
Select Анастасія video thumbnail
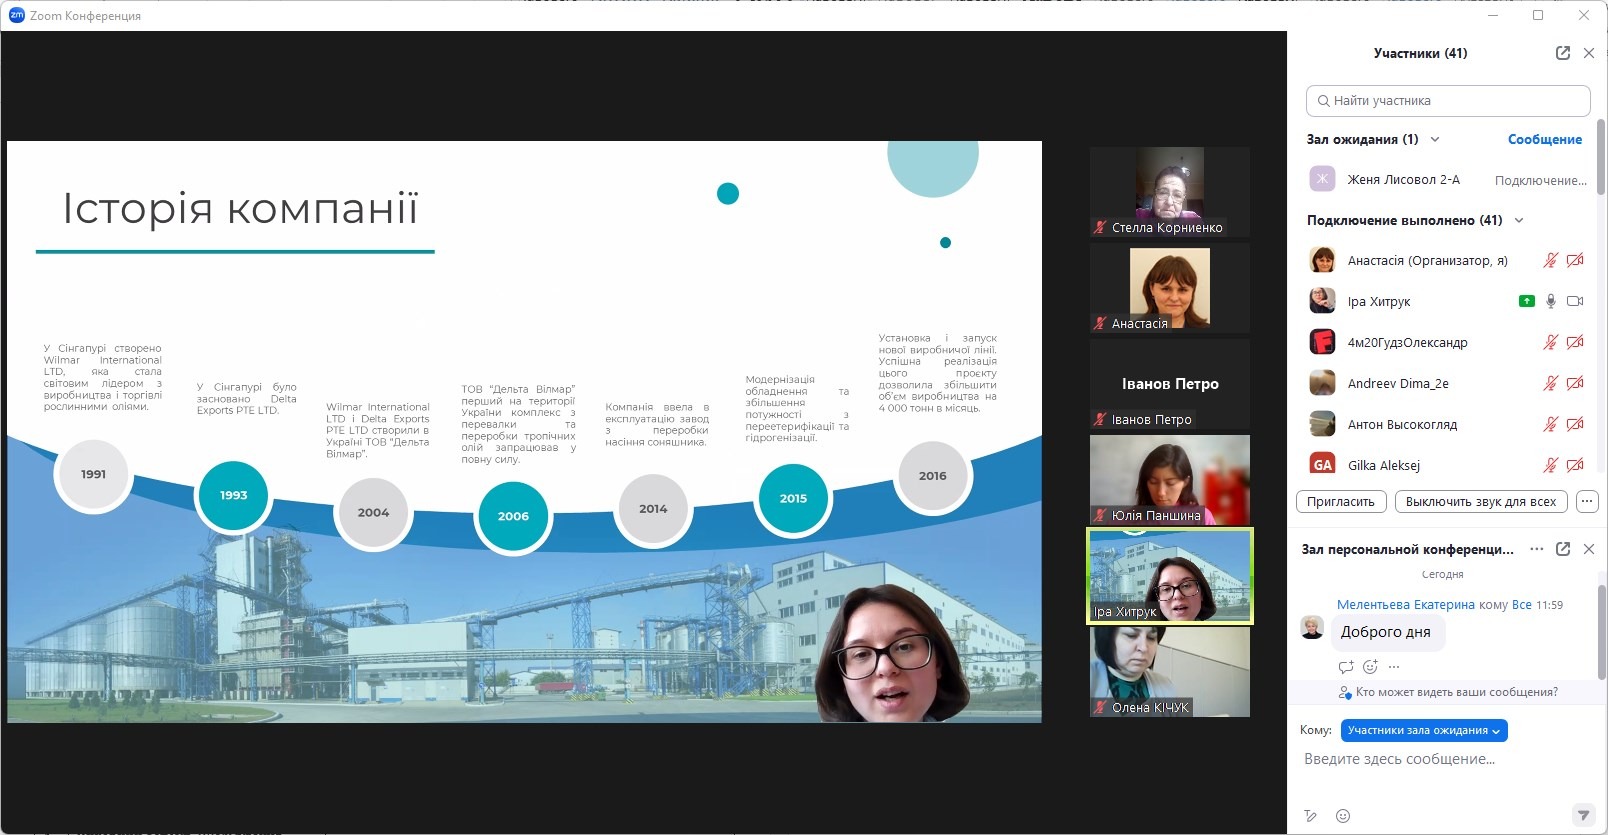(1170, 288)
